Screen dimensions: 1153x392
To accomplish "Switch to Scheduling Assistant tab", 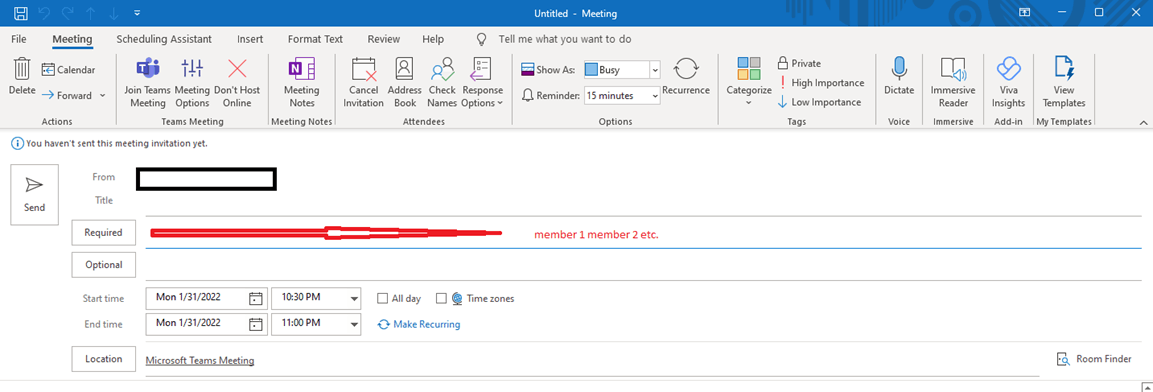I will click(x=164, y=39).
